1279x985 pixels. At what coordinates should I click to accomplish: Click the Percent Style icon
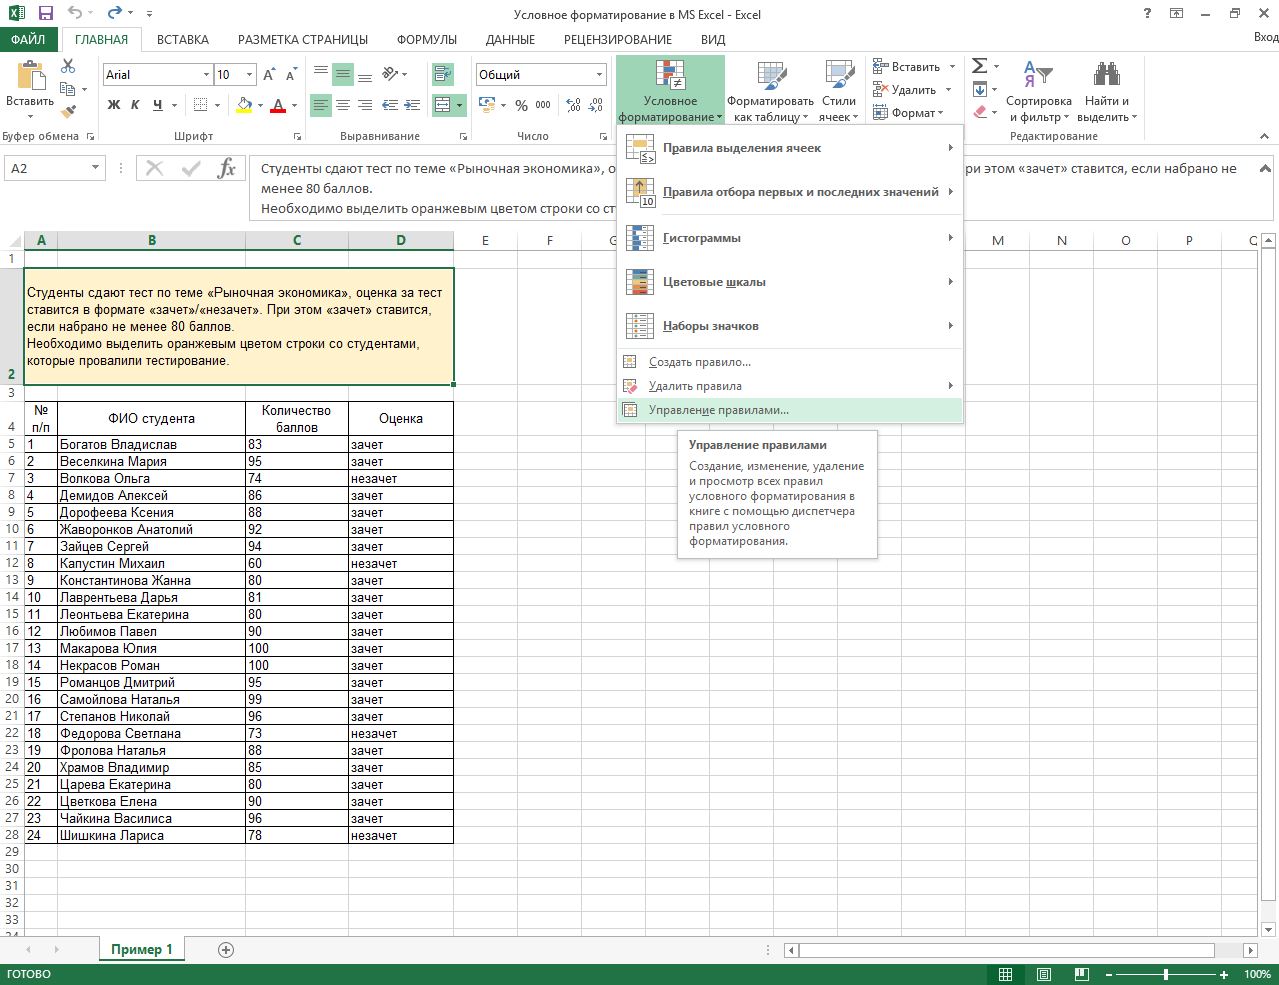coord(521,105)
